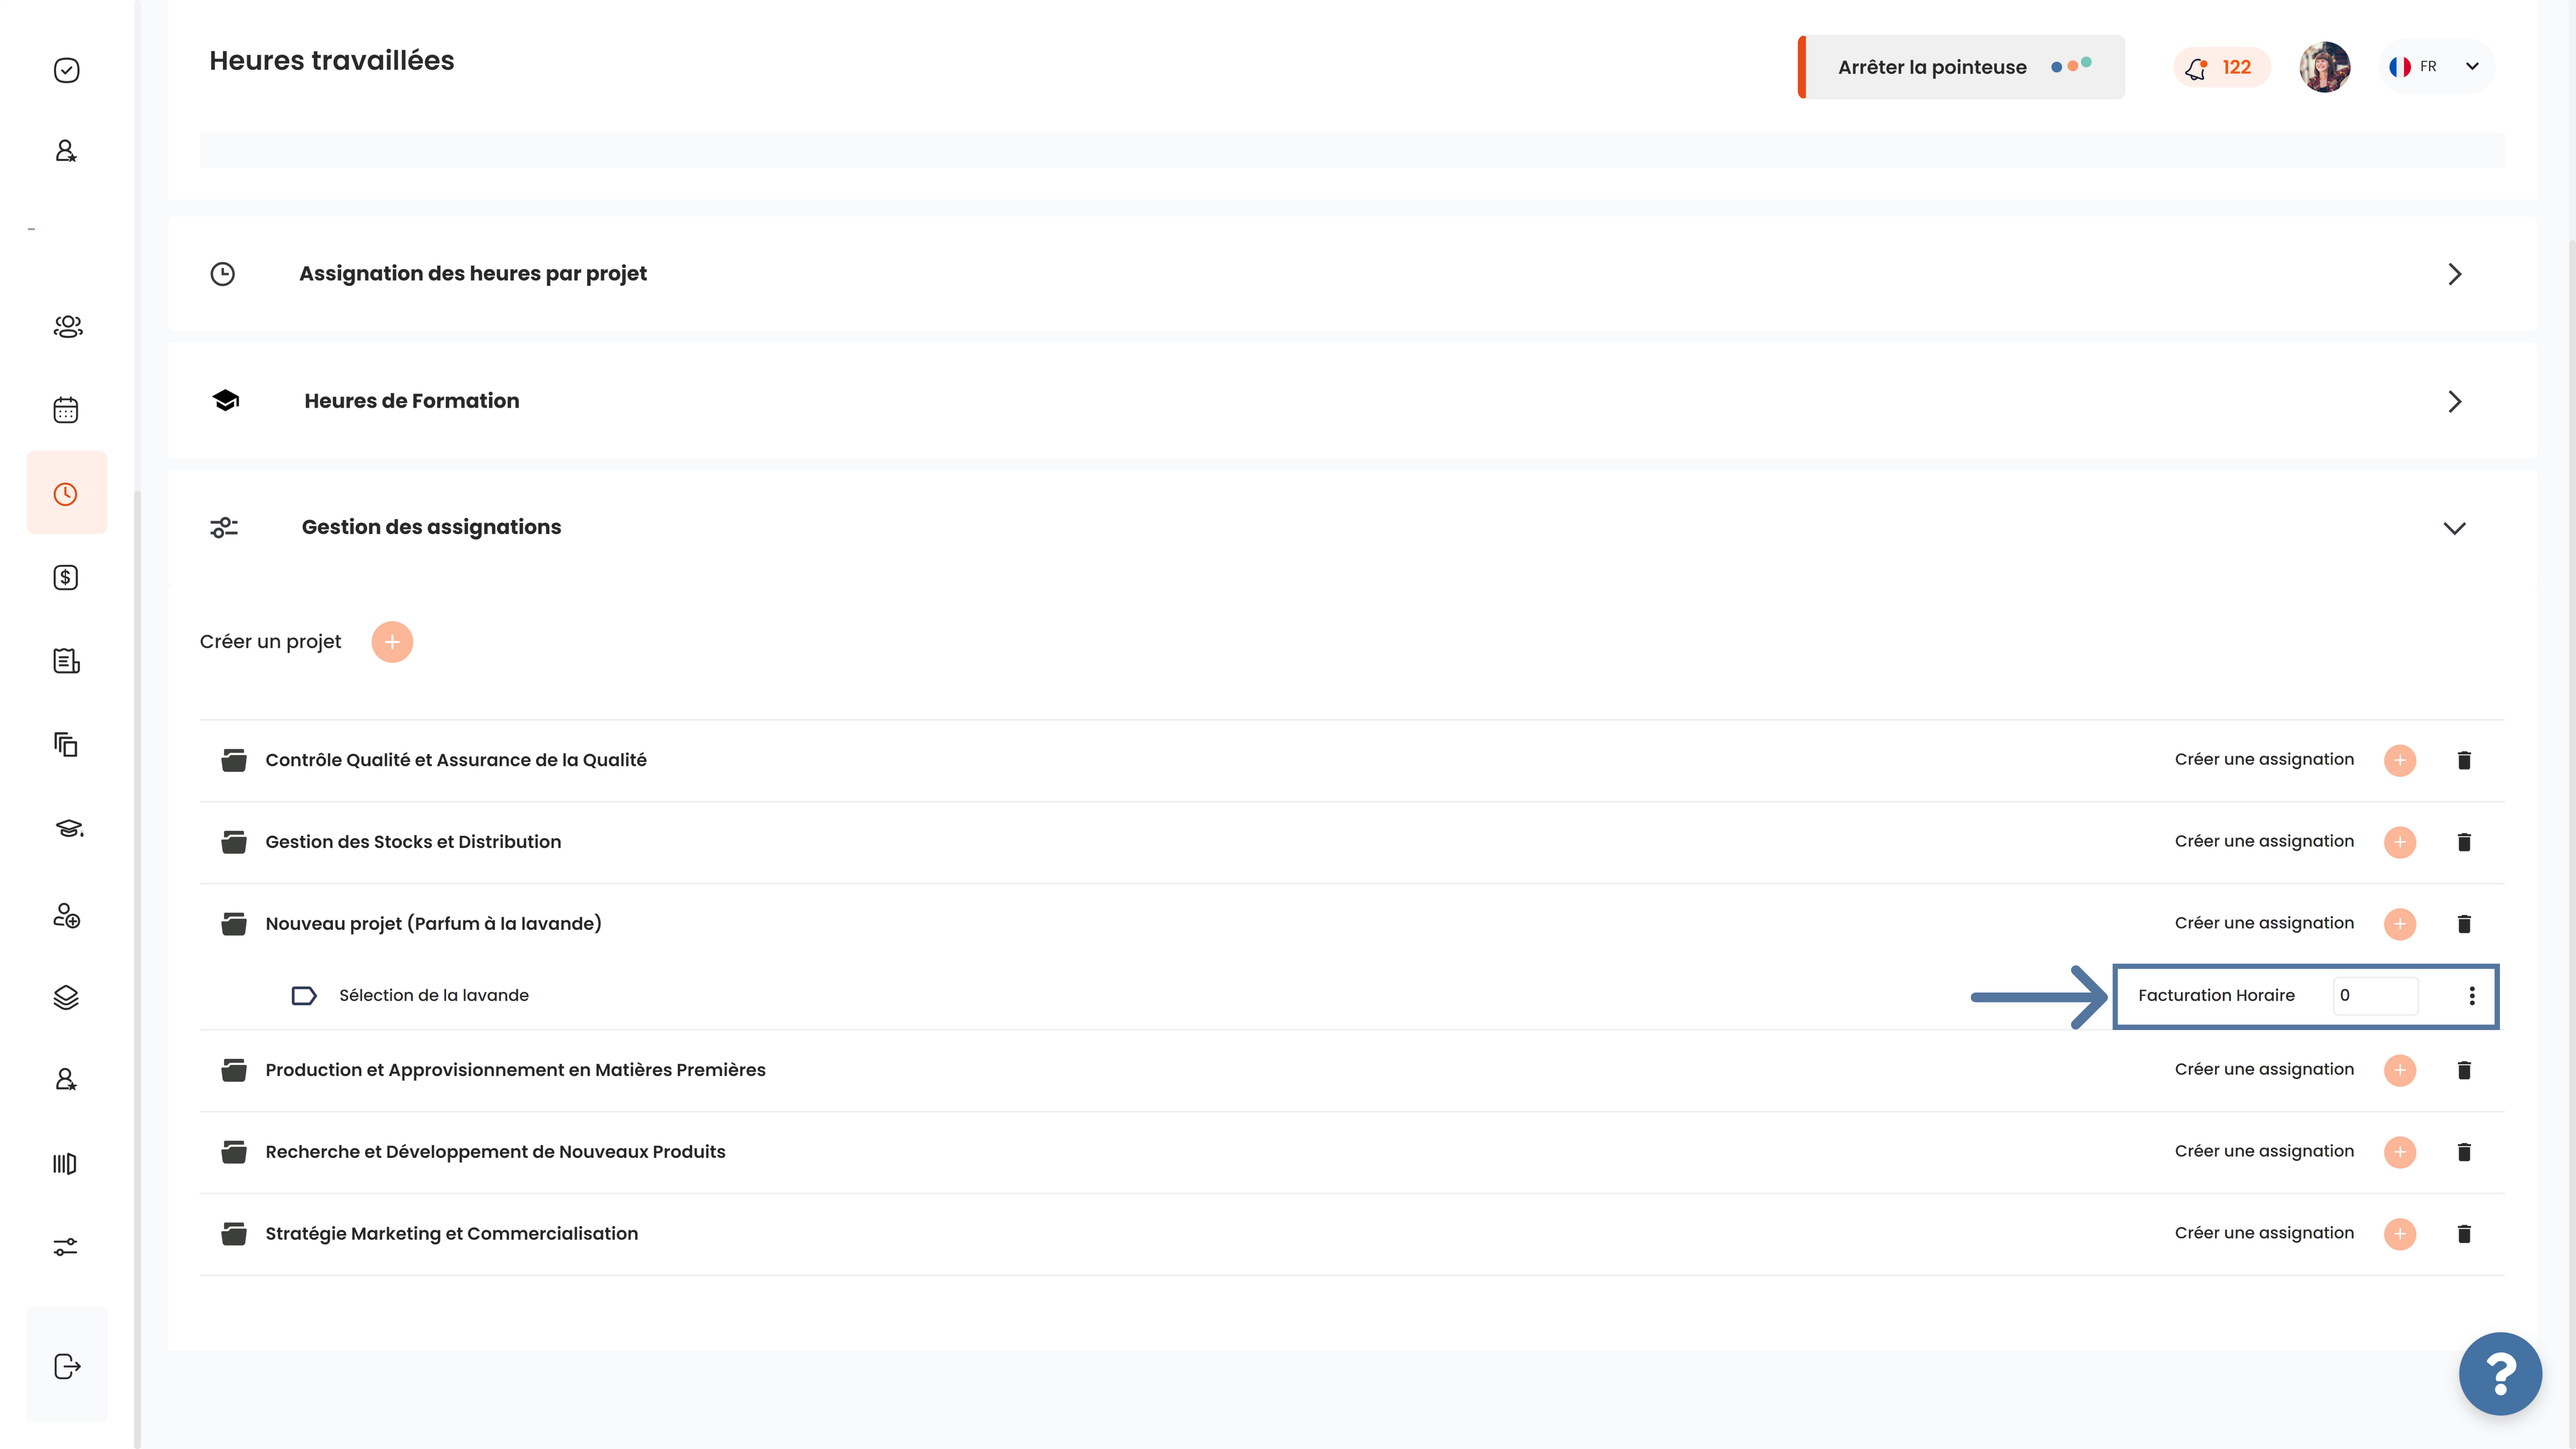Open the dollar payroll icon in sidebar
Screen dimensions: 2576x1449
coord(66,577)
